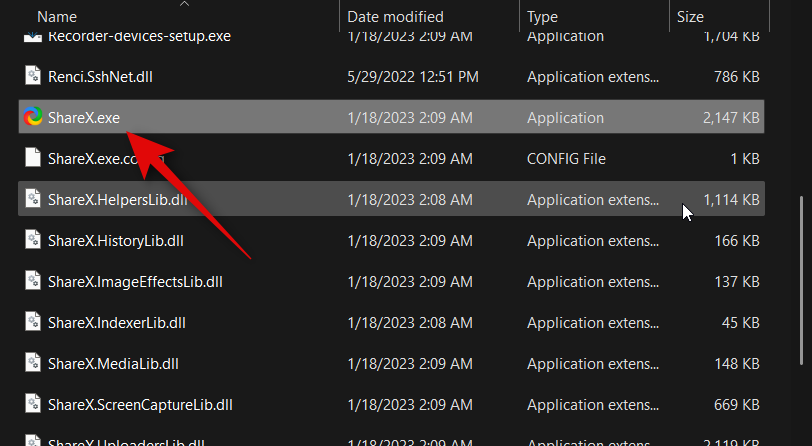The width and height of the screenshot is (812, 446).
Task: Click the Renci.SshNet.dll file icon
Action: (33, 76)
